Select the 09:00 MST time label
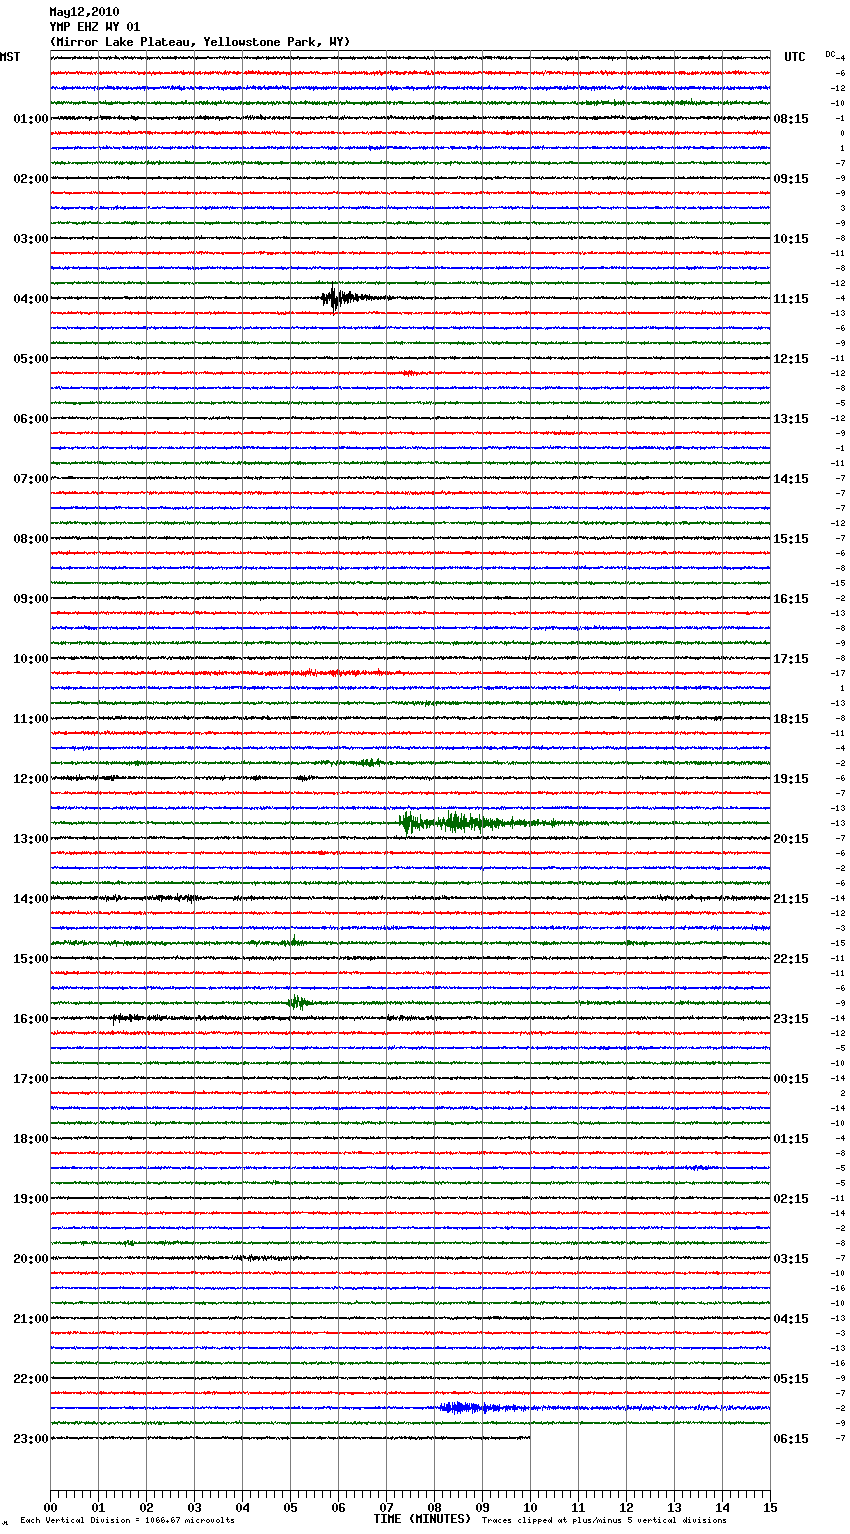Viewport: 850px width, 1534px height. coord(30,599)
